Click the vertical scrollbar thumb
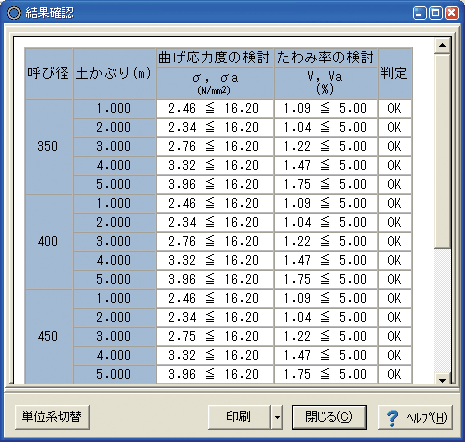Viewport: 465px width, 442px height. [442, 151]
